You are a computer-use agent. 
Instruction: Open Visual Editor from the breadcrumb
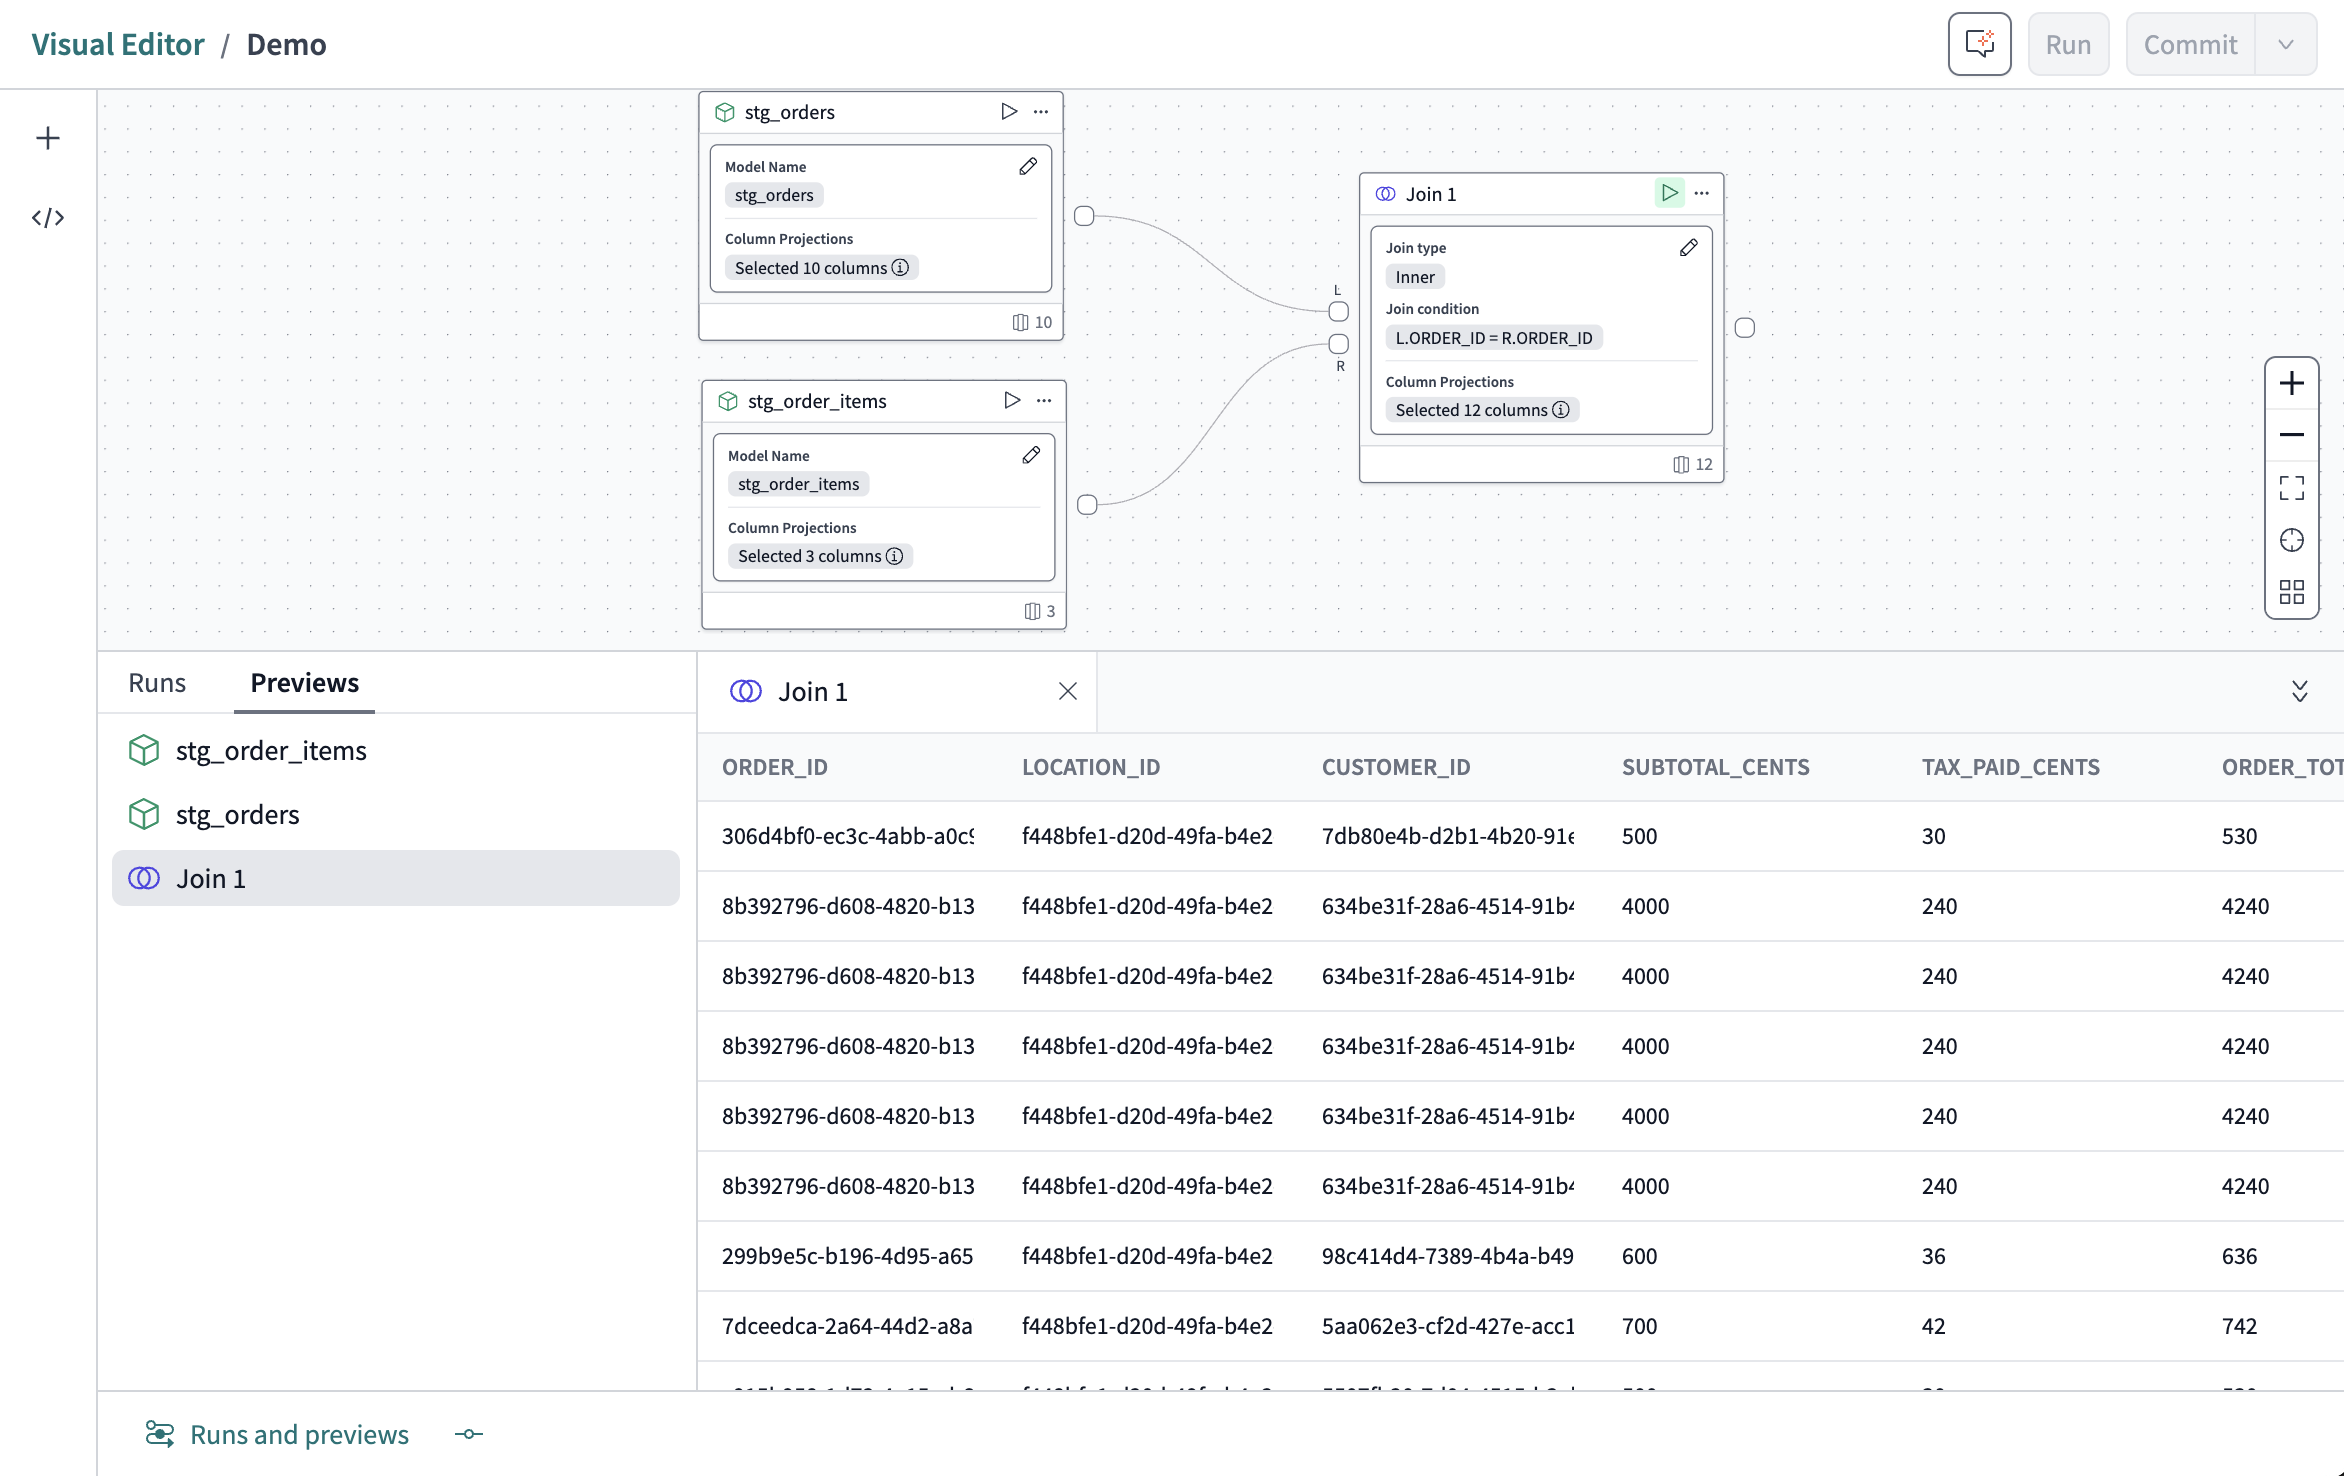tap(117, 43)
